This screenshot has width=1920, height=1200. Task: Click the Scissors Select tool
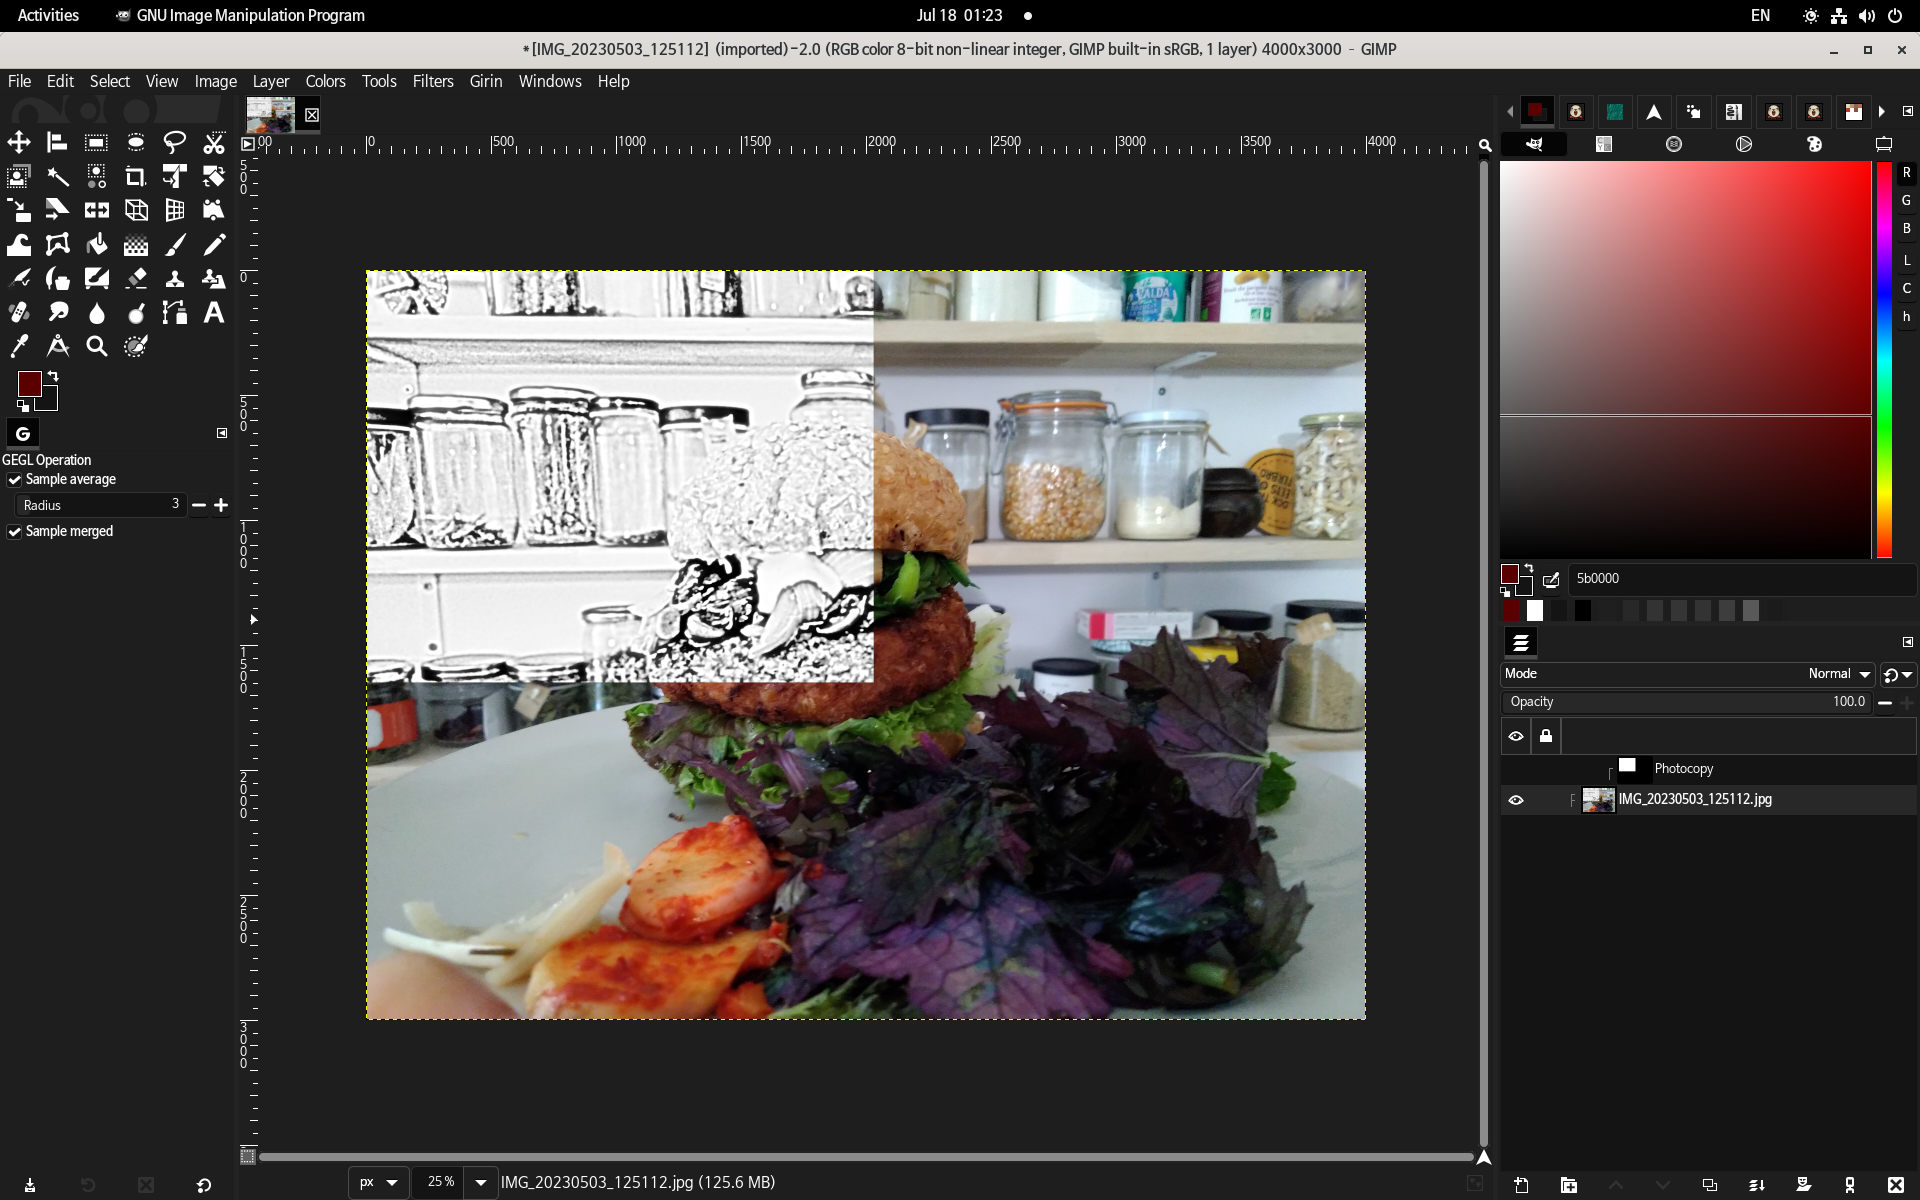coord(213,143)
